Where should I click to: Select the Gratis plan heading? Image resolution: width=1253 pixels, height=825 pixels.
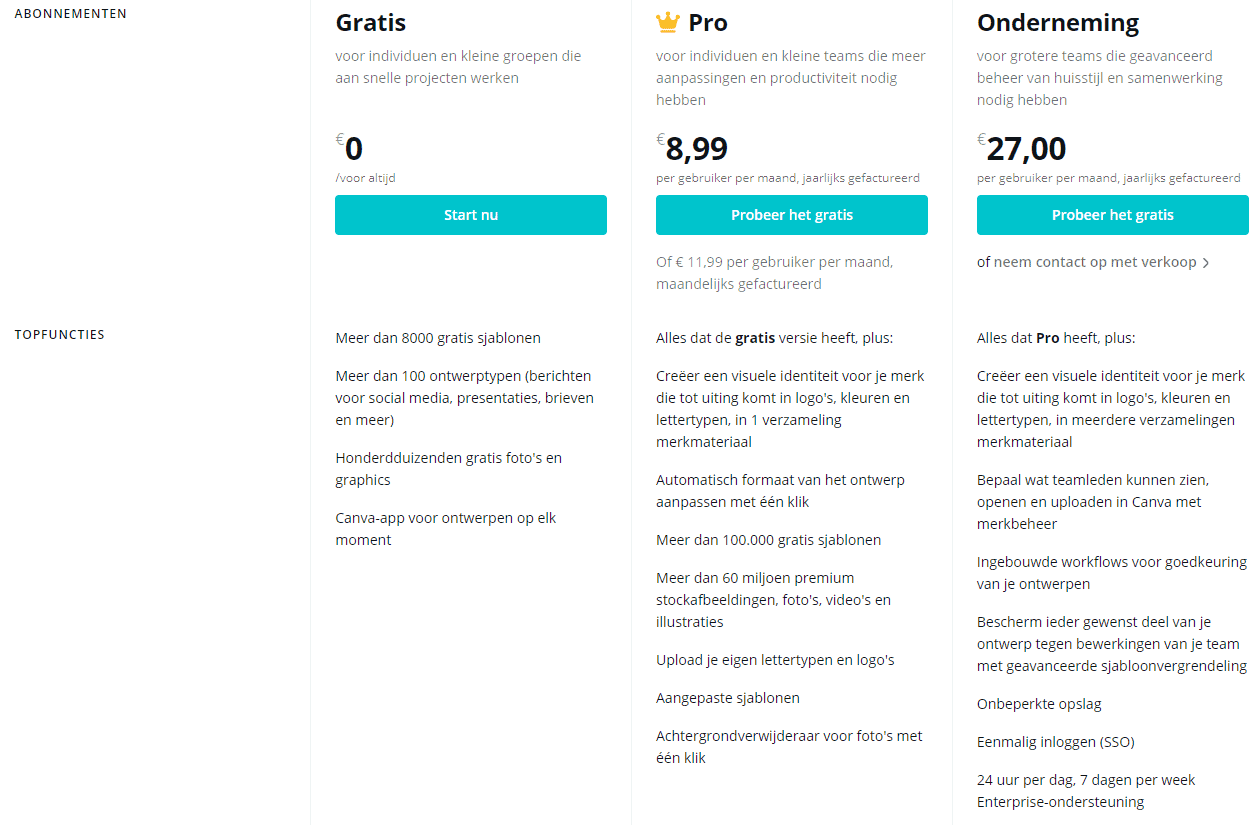(371, 23)
